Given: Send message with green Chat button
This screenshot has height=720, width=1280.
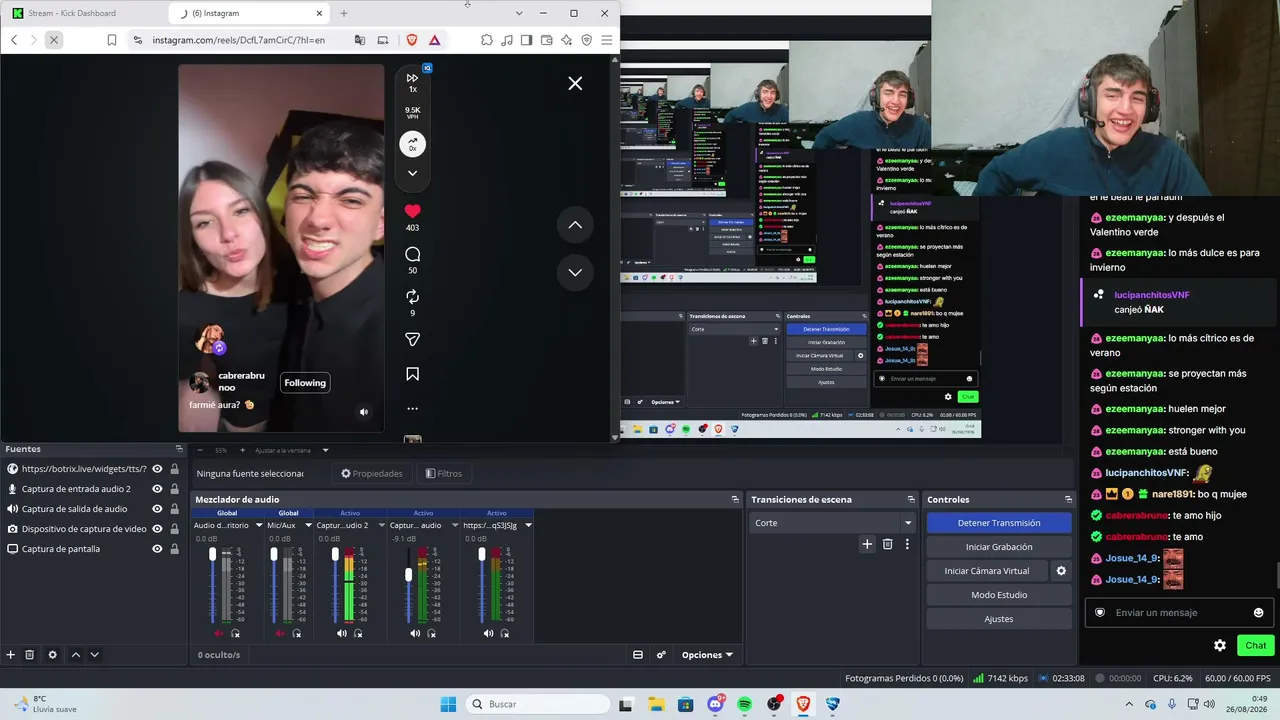Looking at the screenshot, I should pyautogui.click(x=1256, y=646).
